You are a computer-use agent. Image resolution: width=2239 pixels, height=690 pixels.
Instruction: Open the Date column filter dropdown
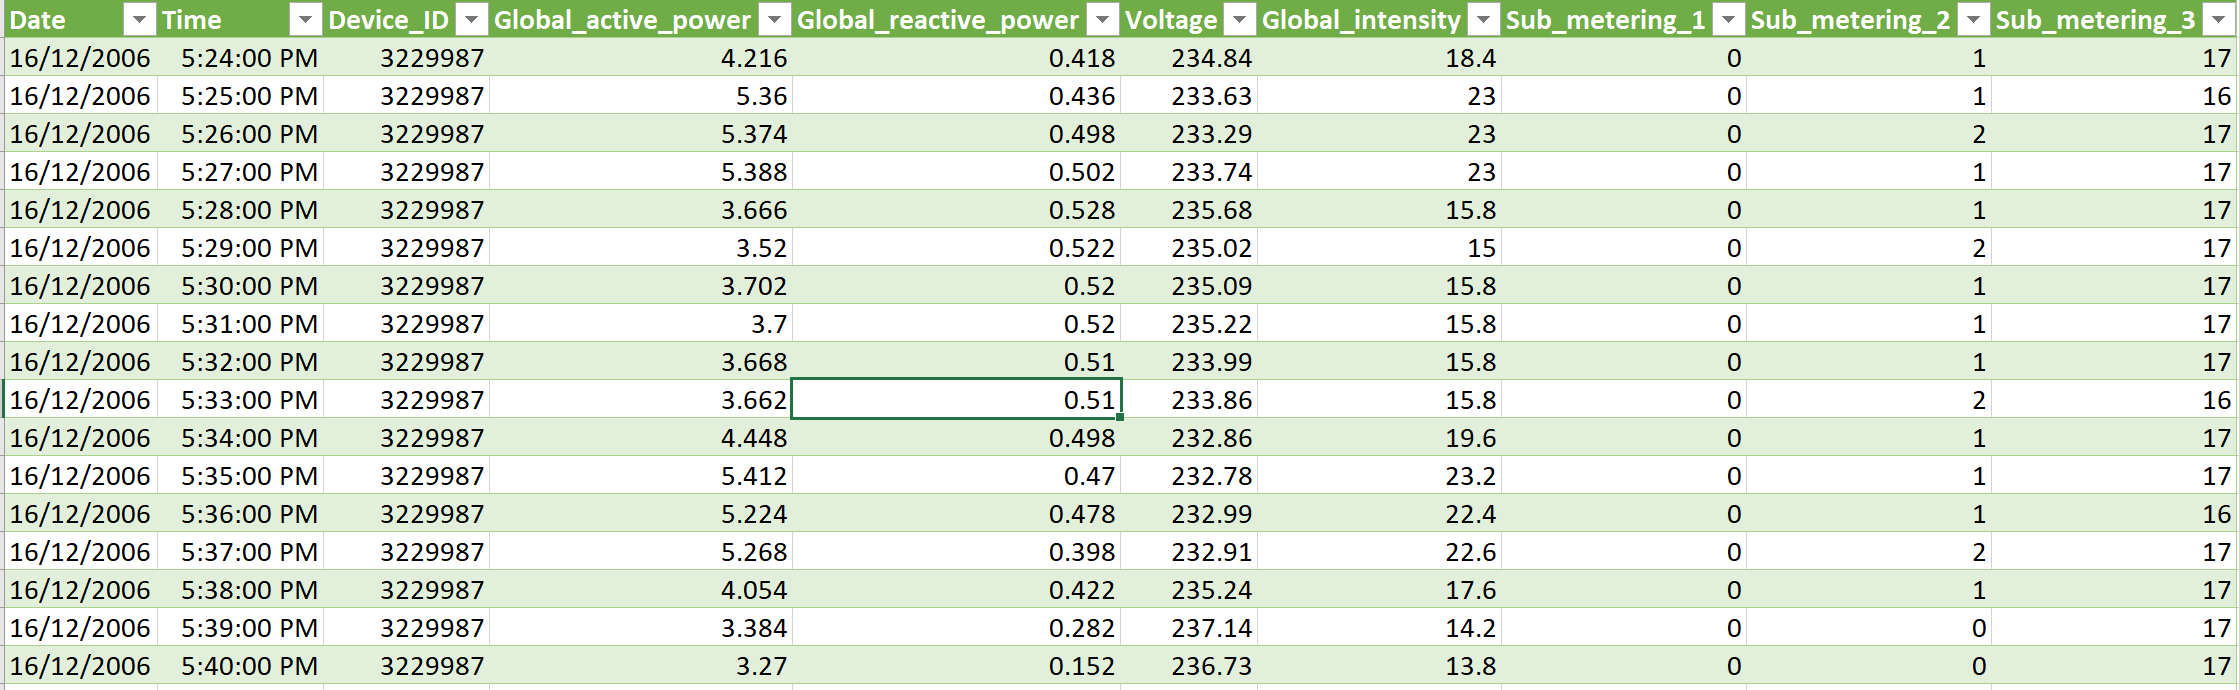[140, 20]
